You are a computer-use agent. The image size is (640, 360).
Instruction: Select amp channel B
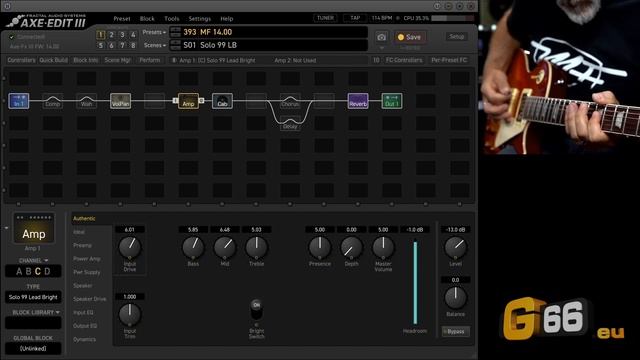tap(29, 271)
